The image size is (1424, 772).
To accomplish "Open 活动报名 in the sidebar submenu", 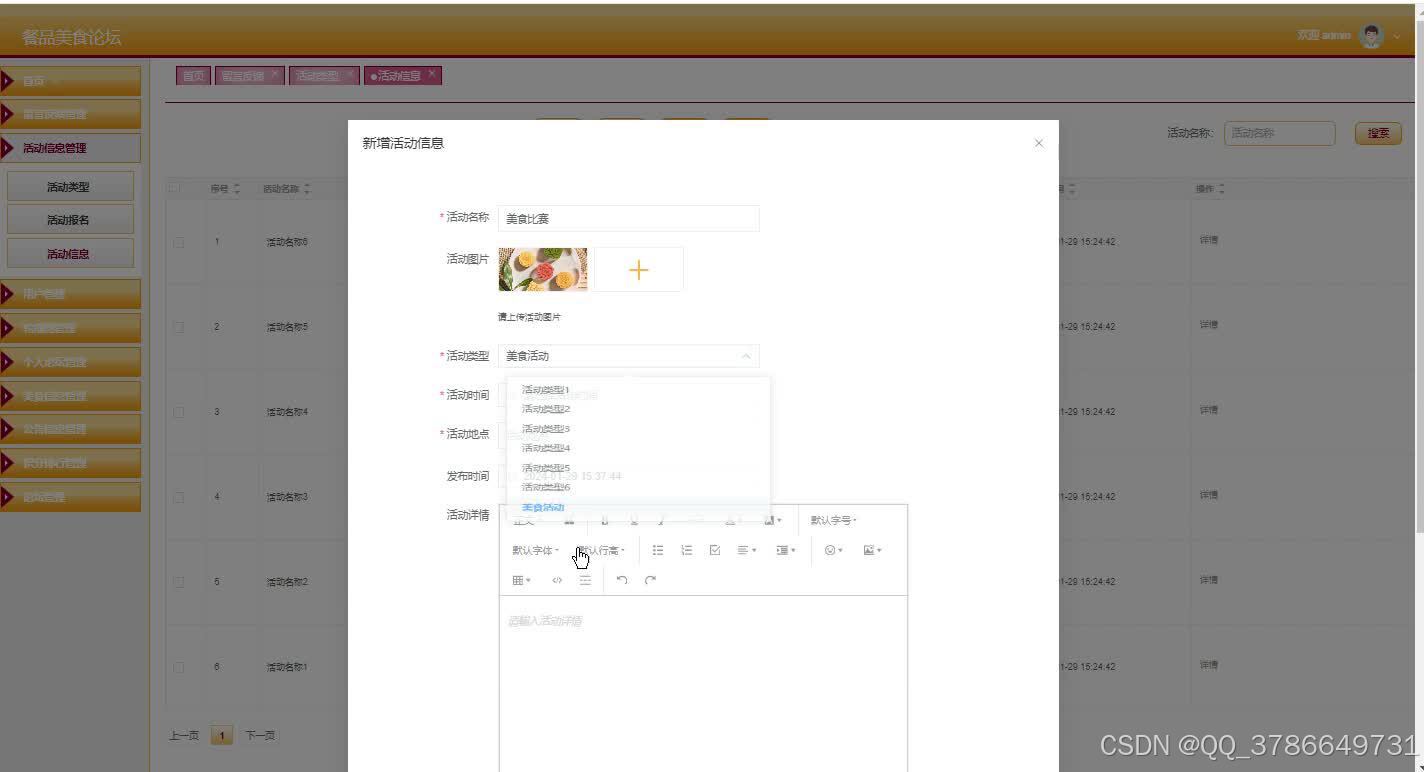I will [x=70, y=220].
